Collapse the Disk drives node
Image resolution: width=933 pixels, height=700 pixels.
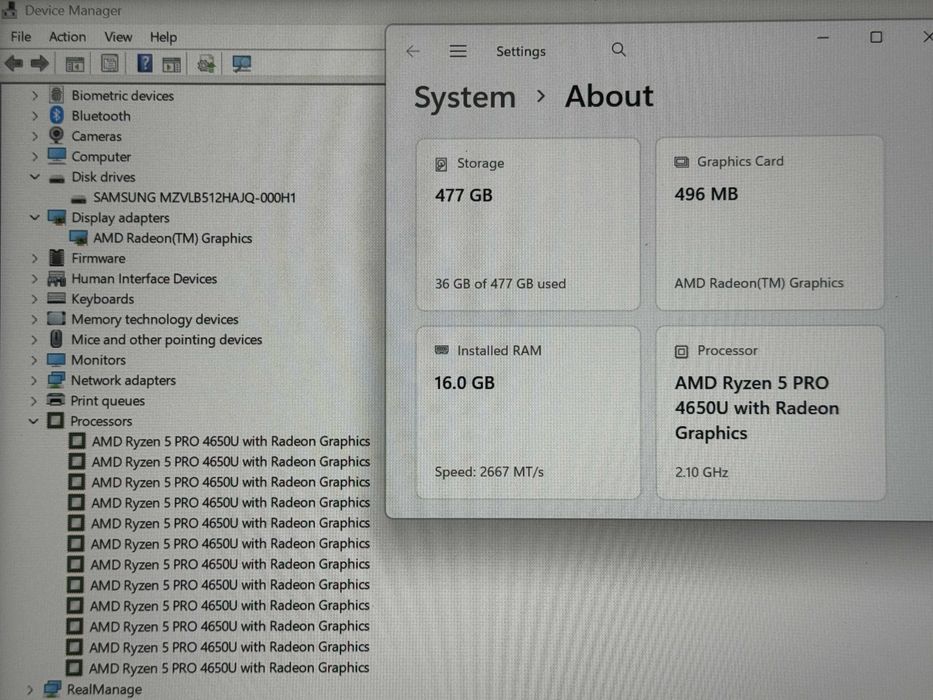(34, 177)
